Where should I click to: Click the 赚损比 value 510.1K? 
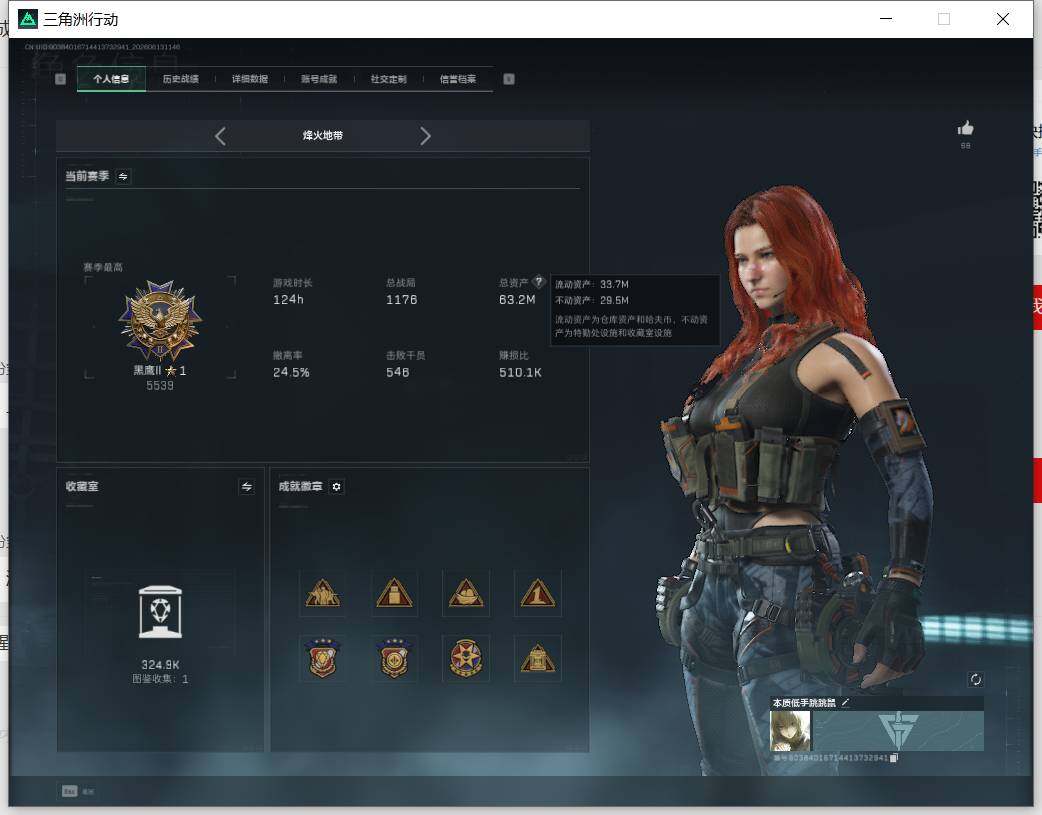pos(520,372)
